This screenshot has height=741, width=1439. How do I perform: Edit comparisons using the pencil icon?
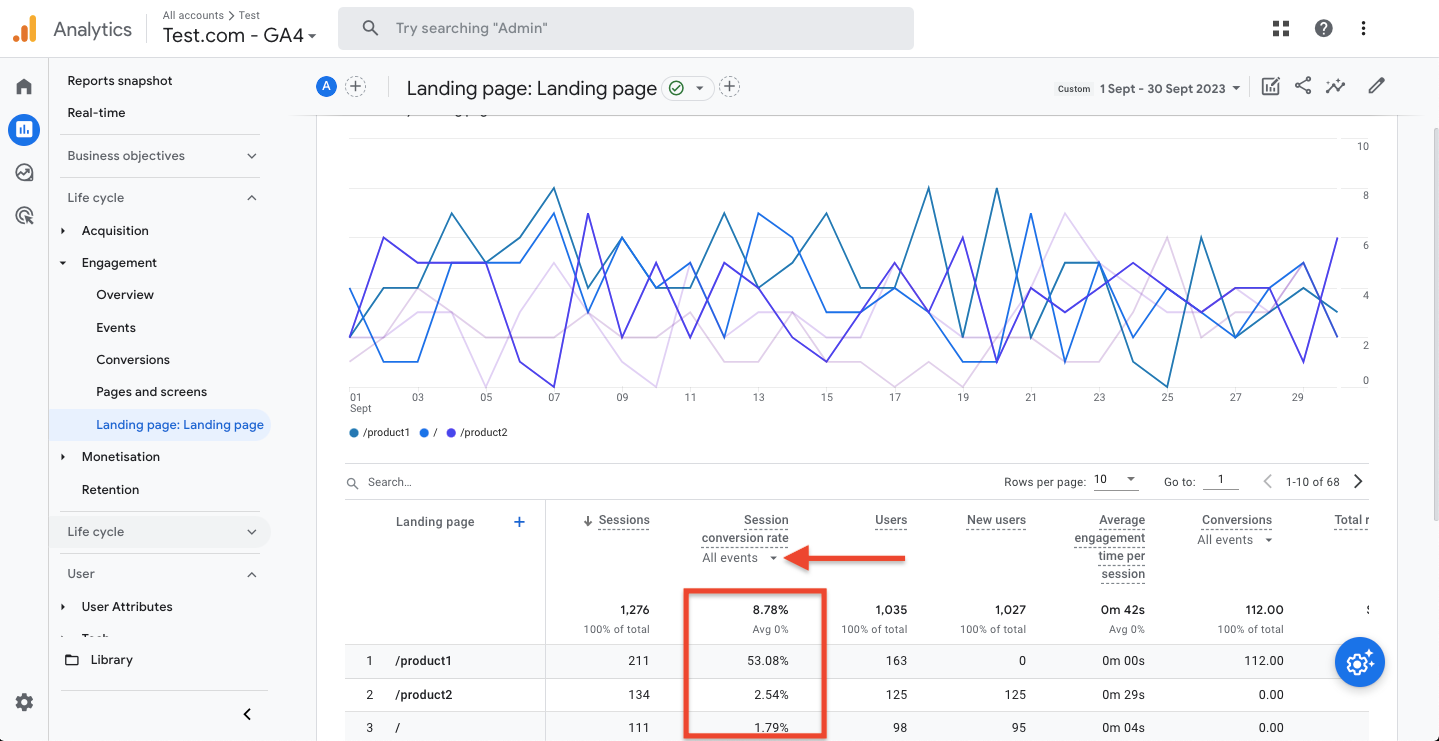1376,86
